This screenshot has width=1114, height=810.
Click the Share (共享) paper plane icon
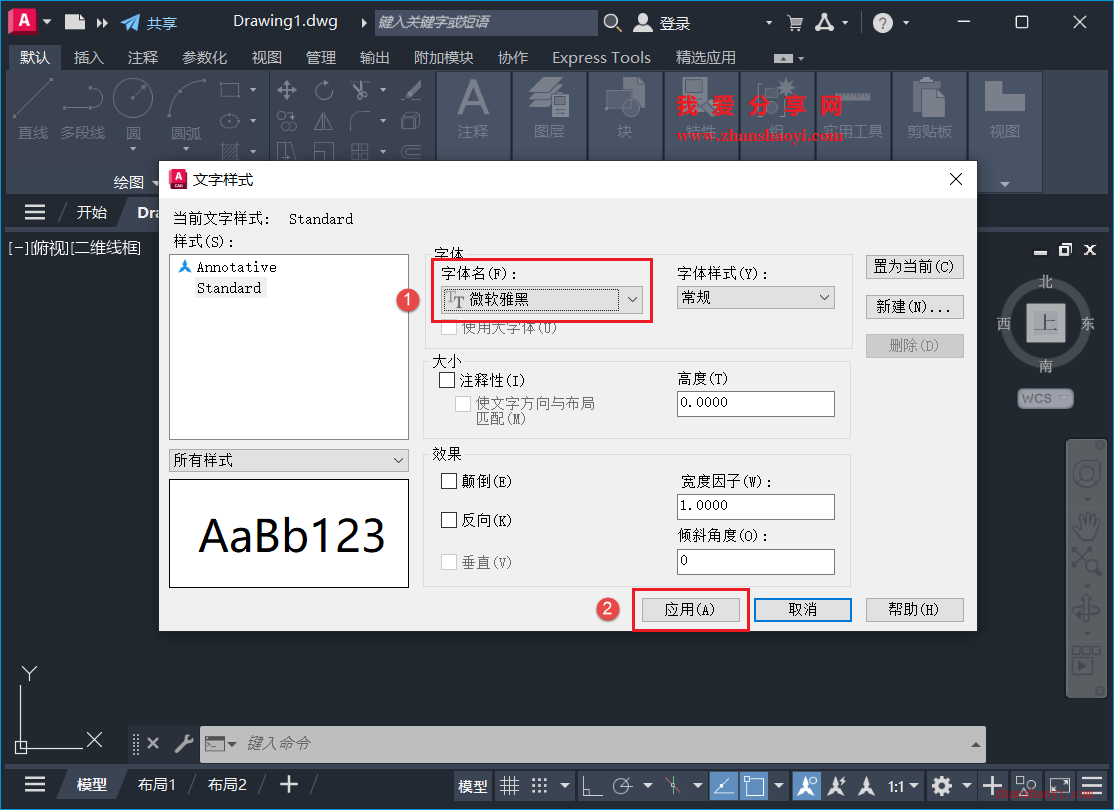130,23
